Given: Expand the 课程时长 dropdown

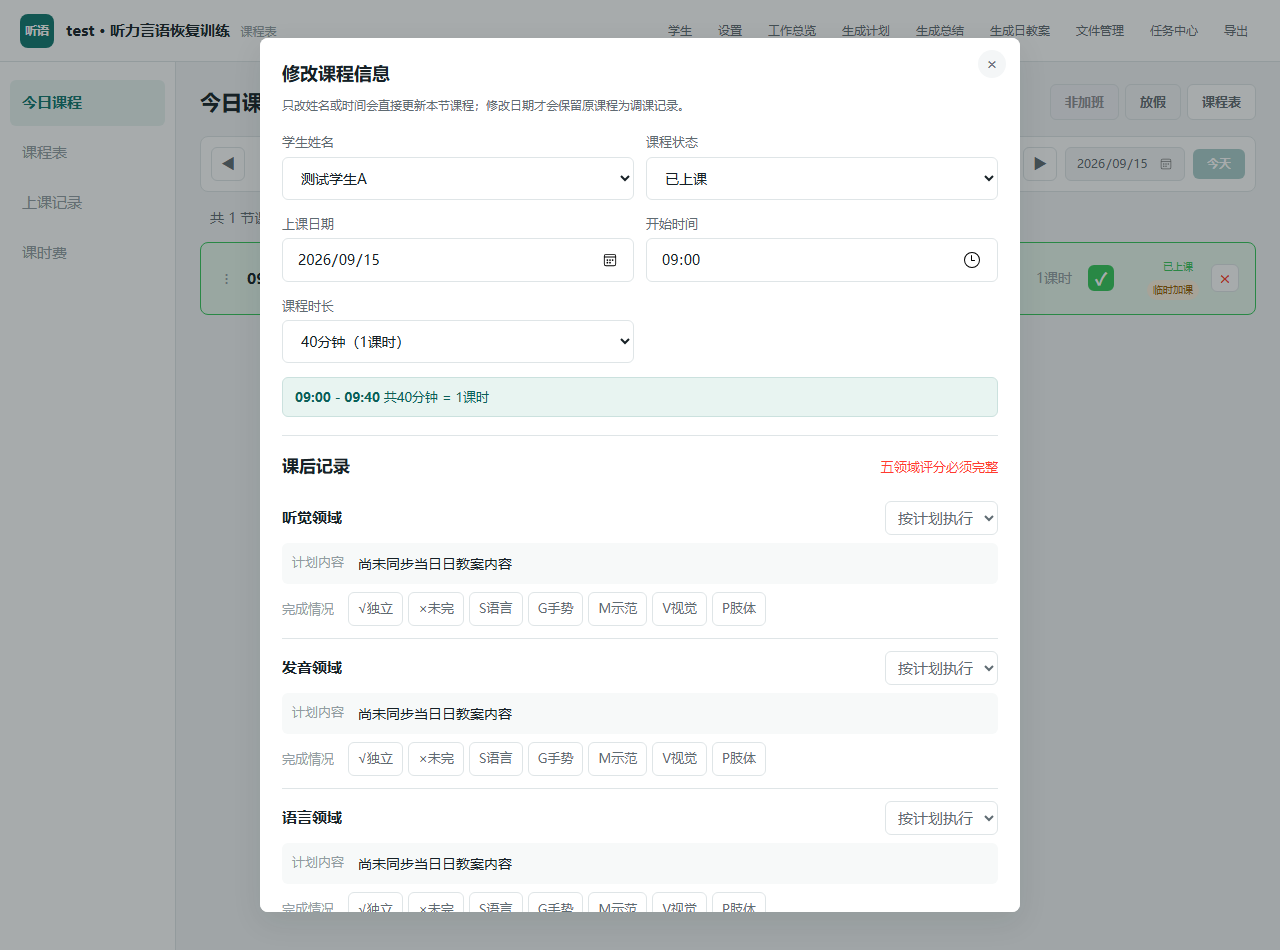Looking at the screenshot, I should tap(458, 342).
